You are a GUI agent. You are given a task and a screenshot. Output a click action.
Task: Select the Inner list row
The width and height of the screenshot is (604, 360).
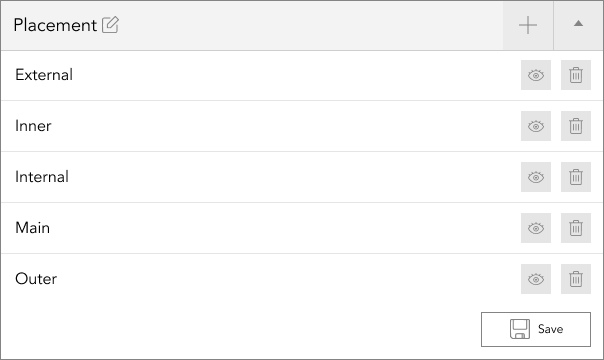point(302,126)
